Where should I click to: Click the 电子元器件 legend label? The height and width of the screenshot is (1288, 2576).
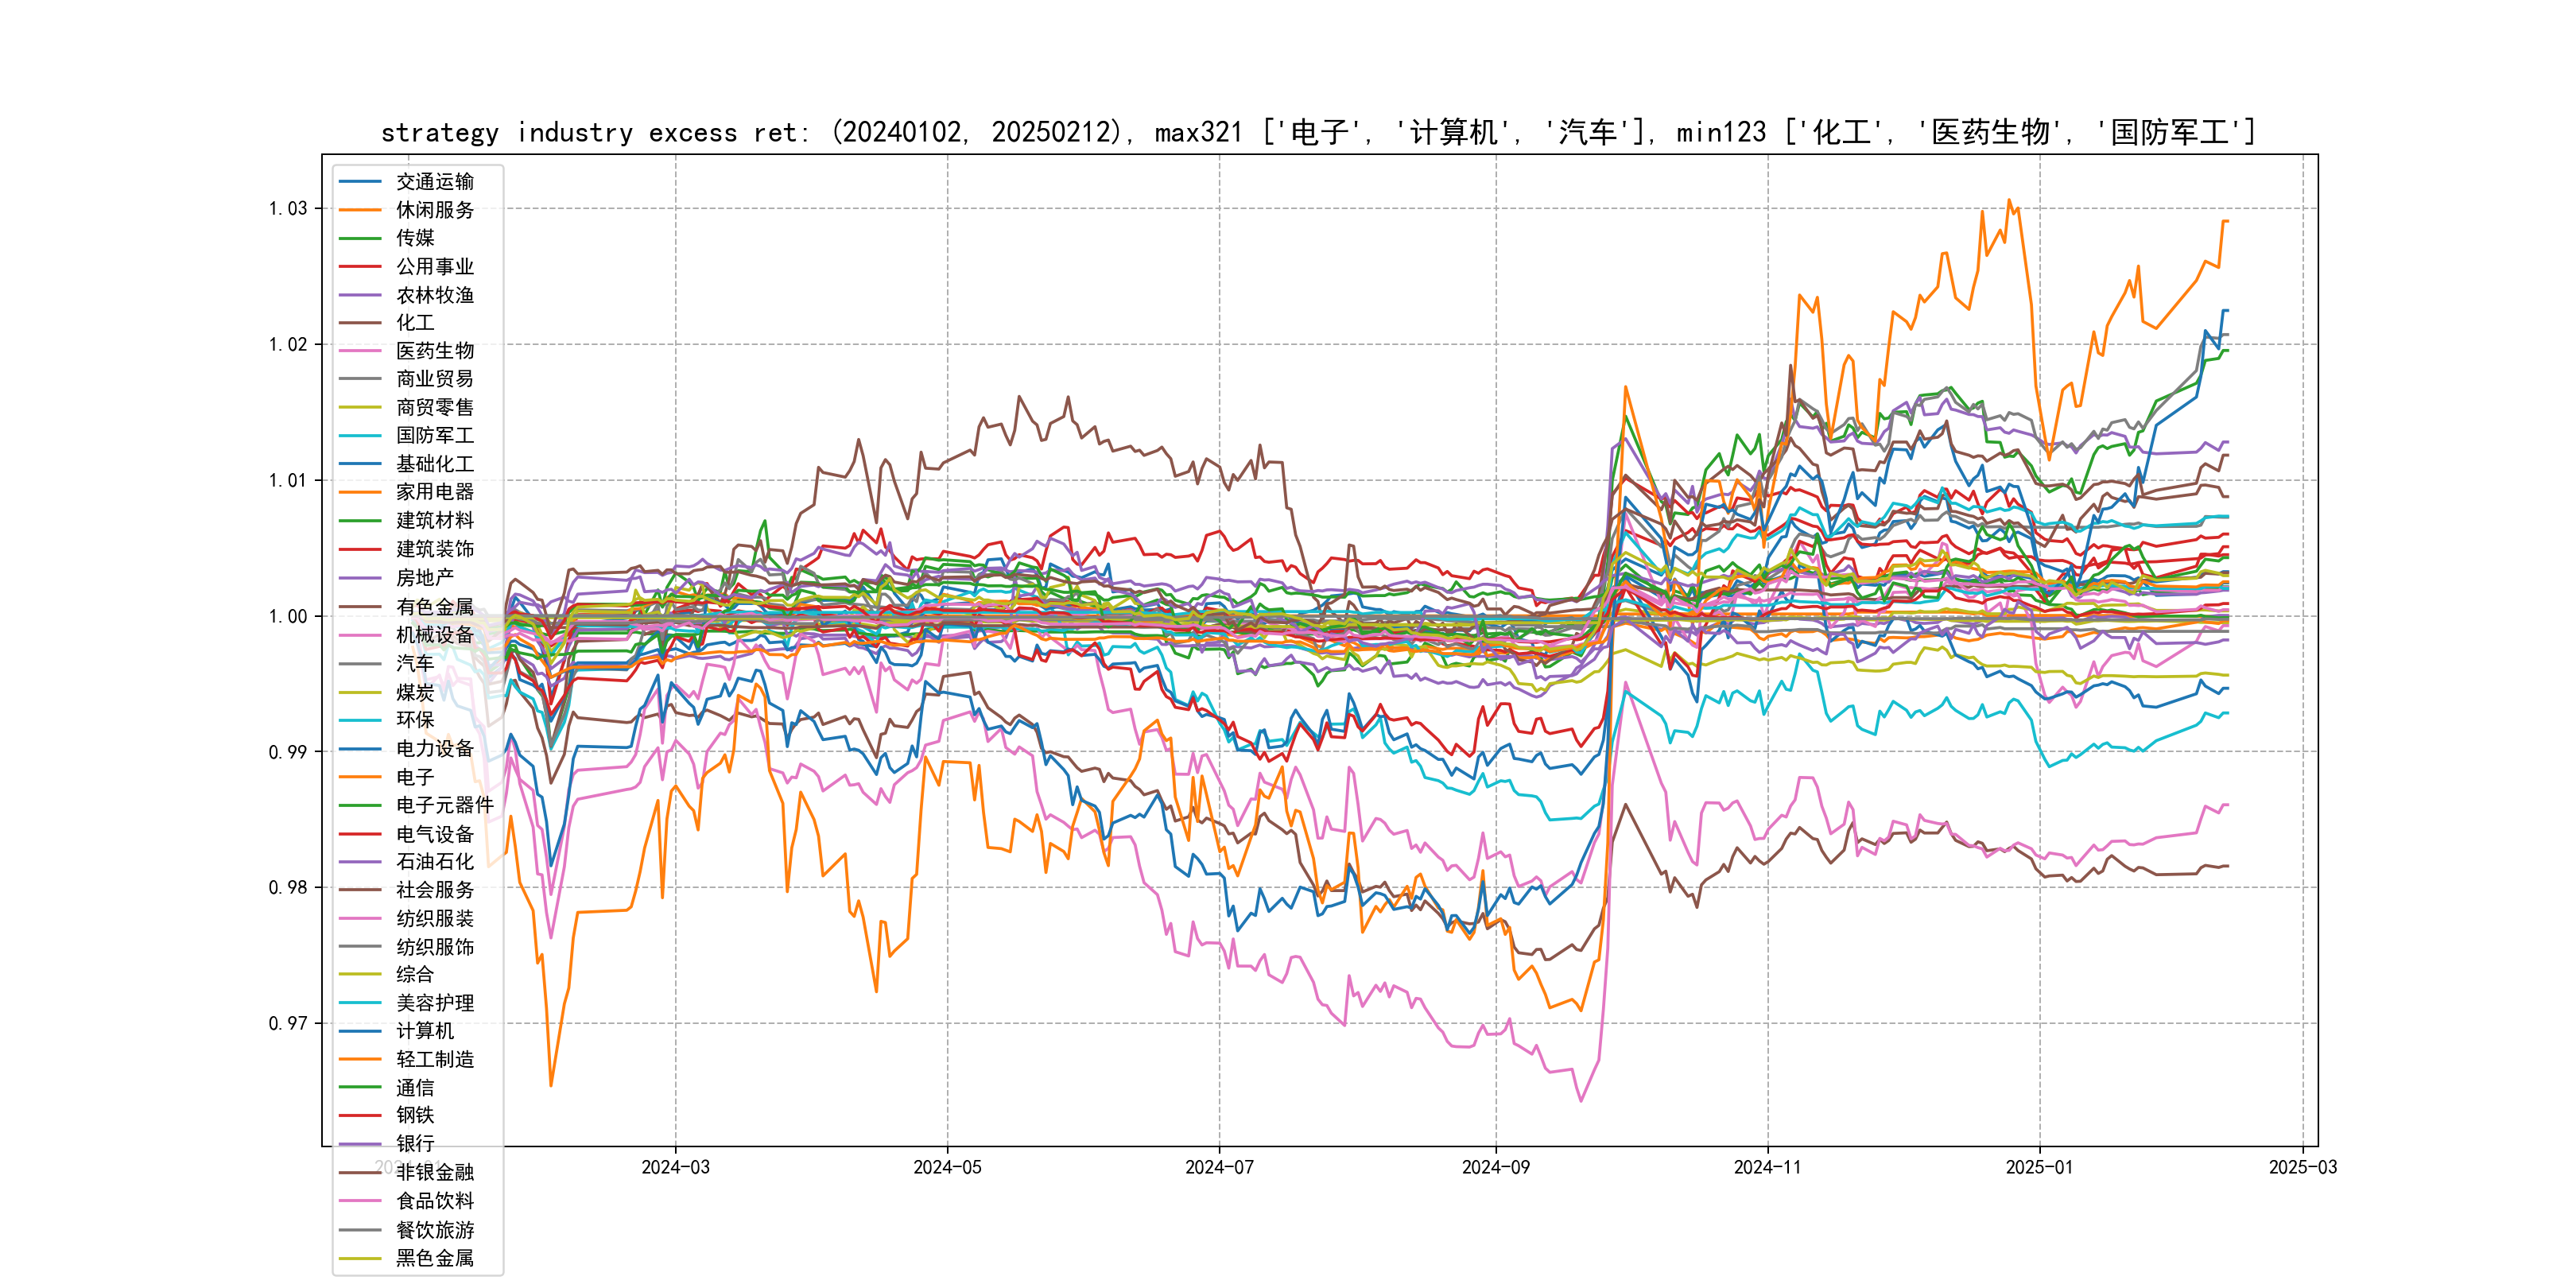(x=444, y=805)
